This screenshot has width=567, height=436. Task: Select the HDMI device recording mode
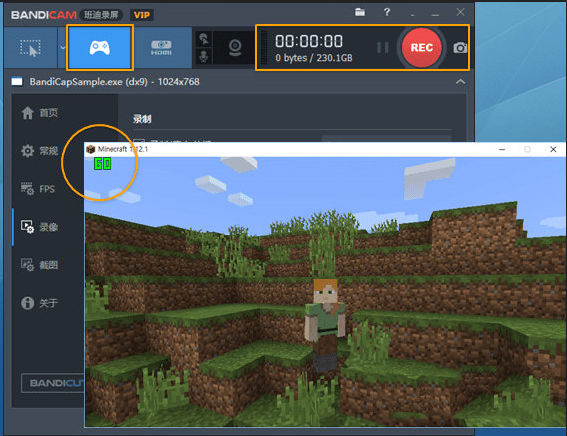(x=161, y=47)
